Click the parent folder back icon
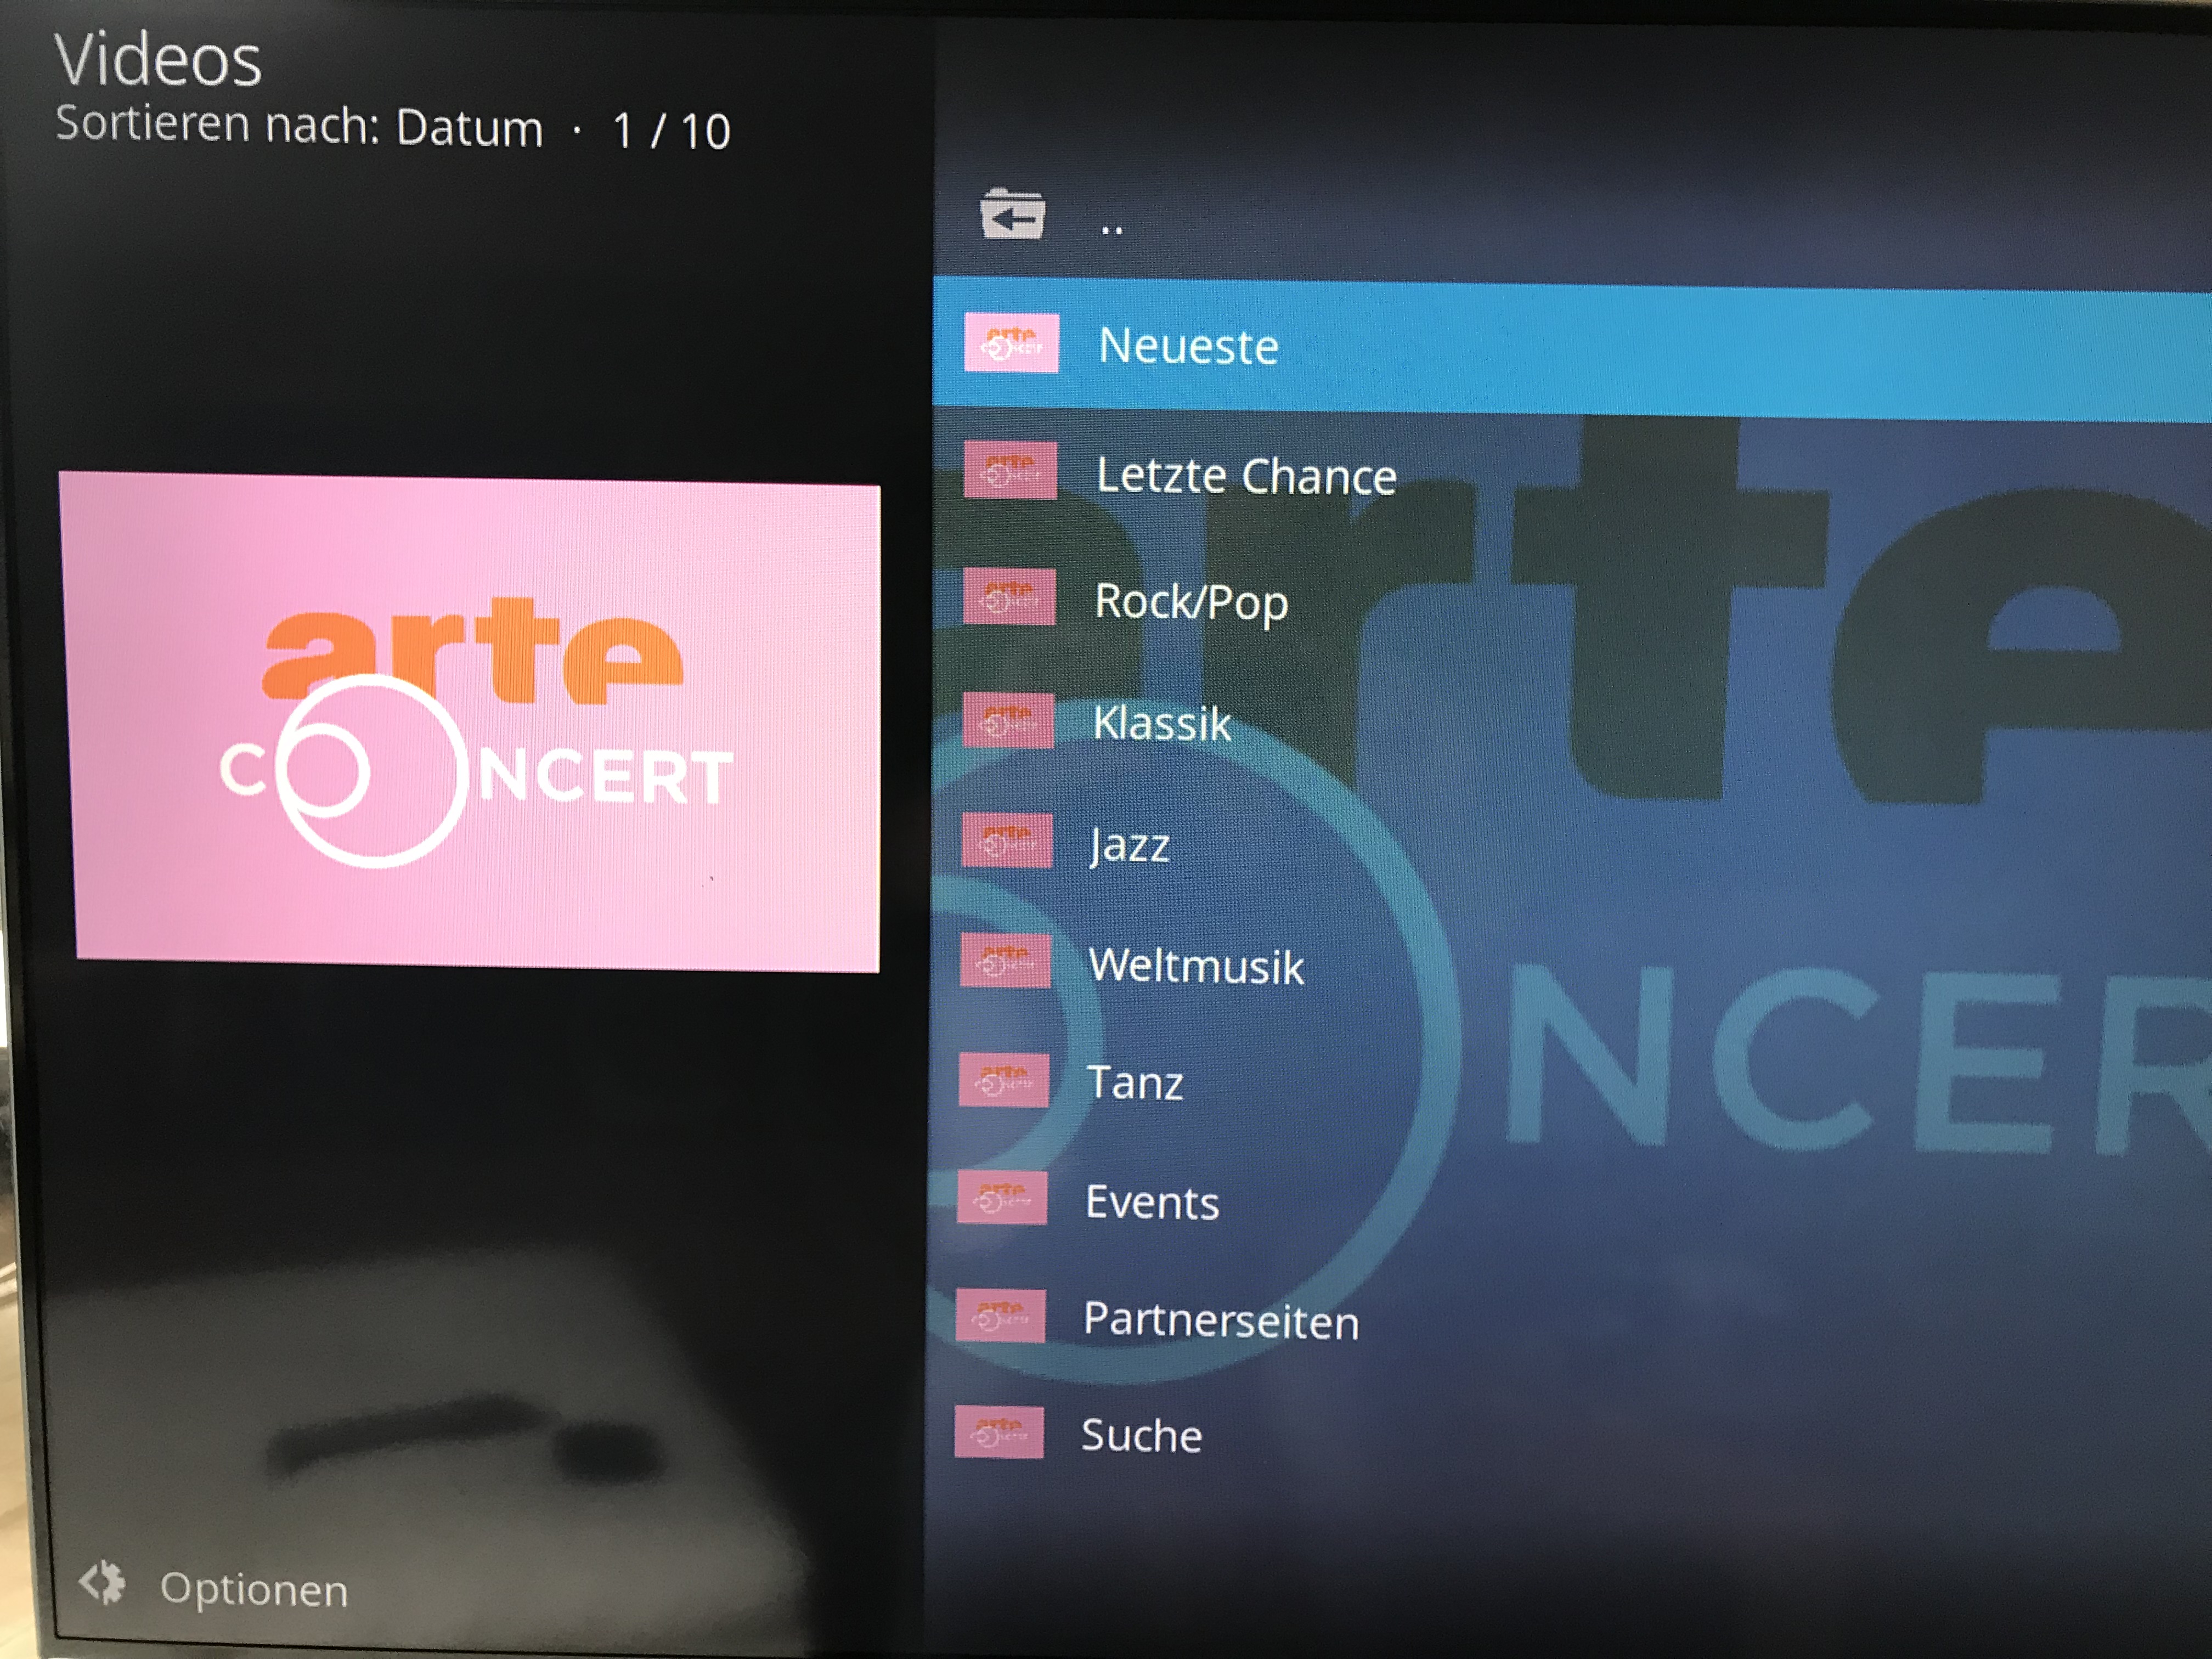The height and width of the screenshot is (1659, 2212). tap(1012, 214)
